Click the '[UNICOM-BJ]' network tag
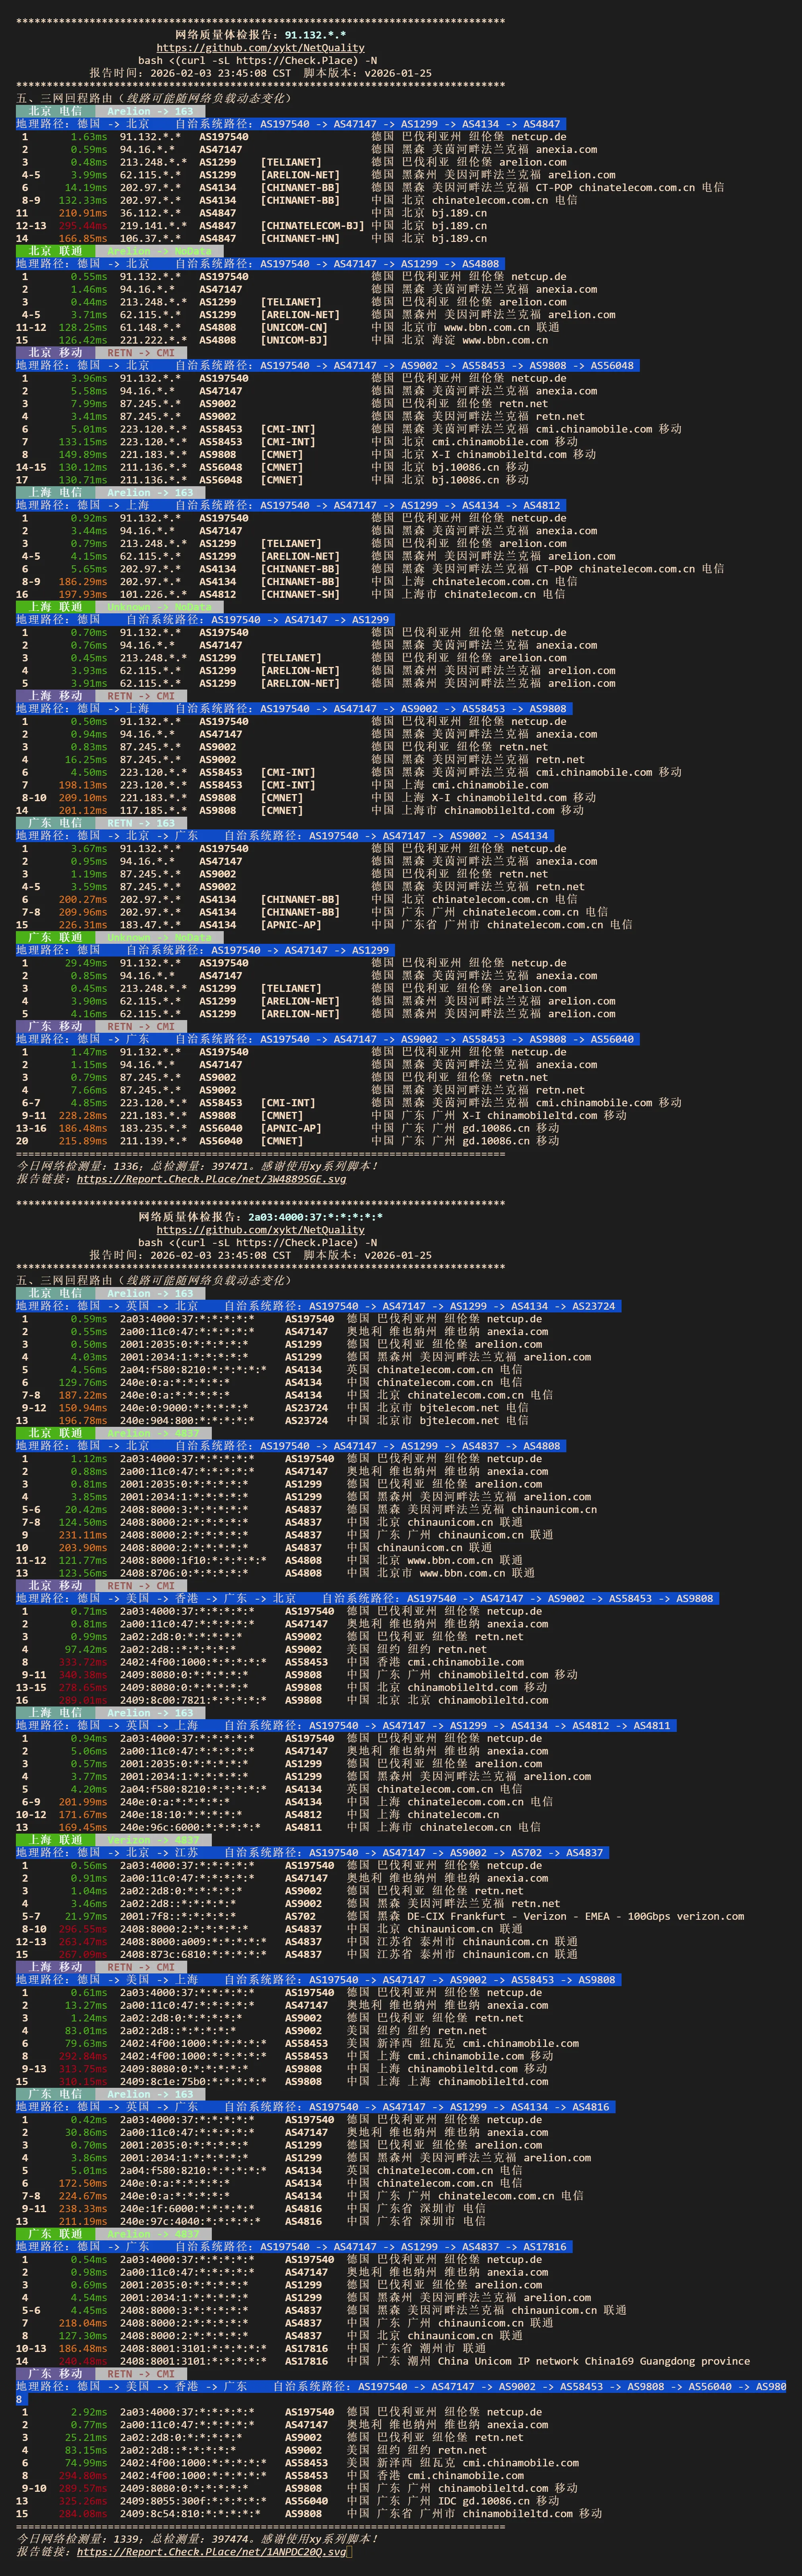Image resolution: width=802 pixels, height=2576 pixels. [294, 340]
